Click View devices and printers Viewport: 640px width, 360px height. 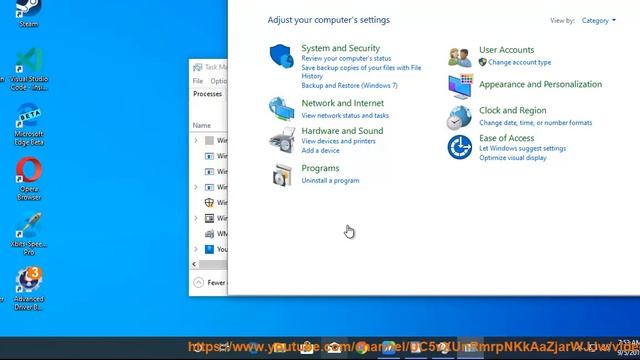click(338, 141)
